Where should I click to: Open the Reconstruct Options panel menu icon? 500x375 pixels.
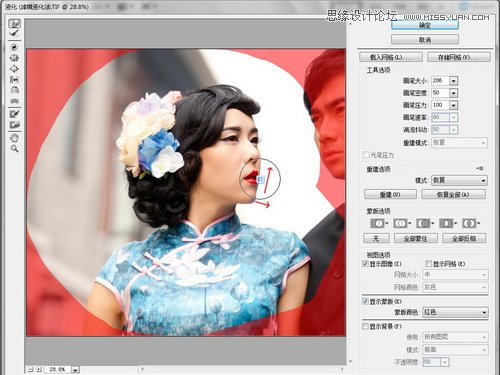(x=480, y=169)
